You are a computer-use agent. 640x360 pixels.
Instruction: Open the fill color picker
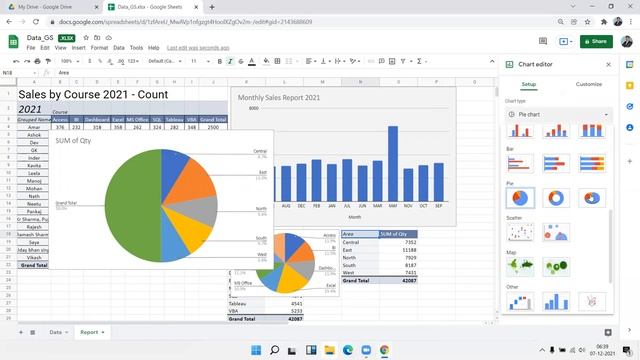pyautogui.click(x=266, y=61)
